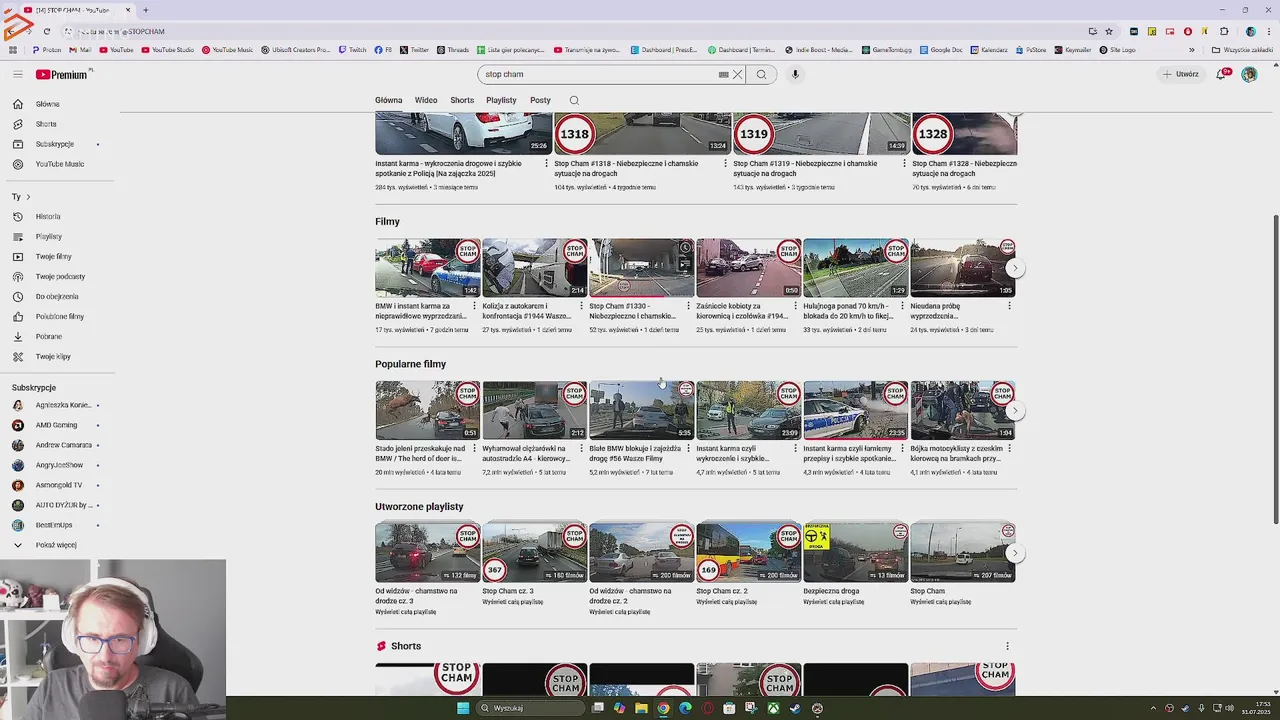This screenshot has height=720, width=1280.
Task: Switch to the channel's Główna tab
Action: [x=388, y=100]
